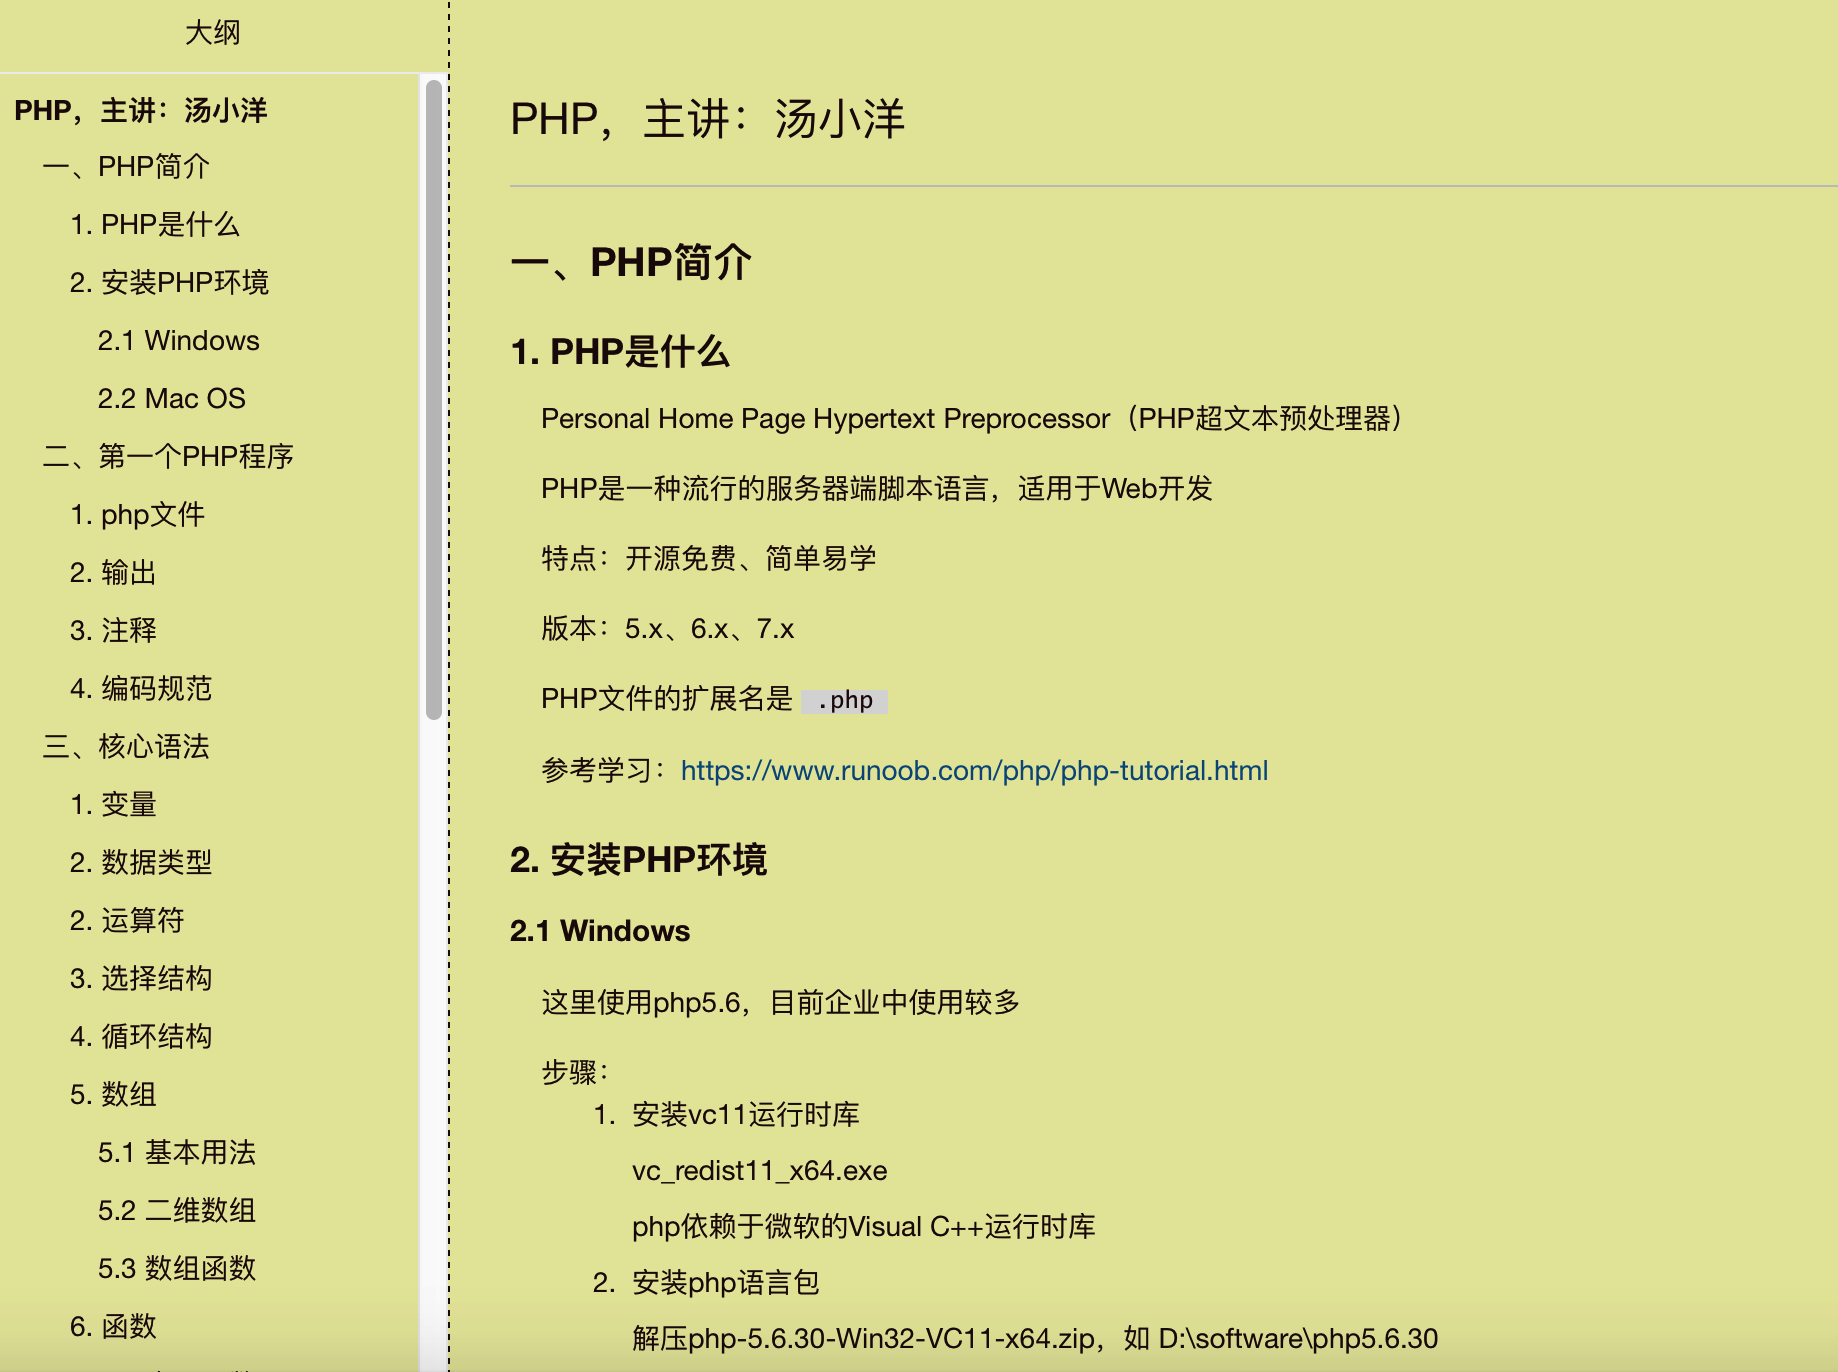Click the '步骤：' label
Viewport: 1838px width, 1372px height.
pos(575,1073)
